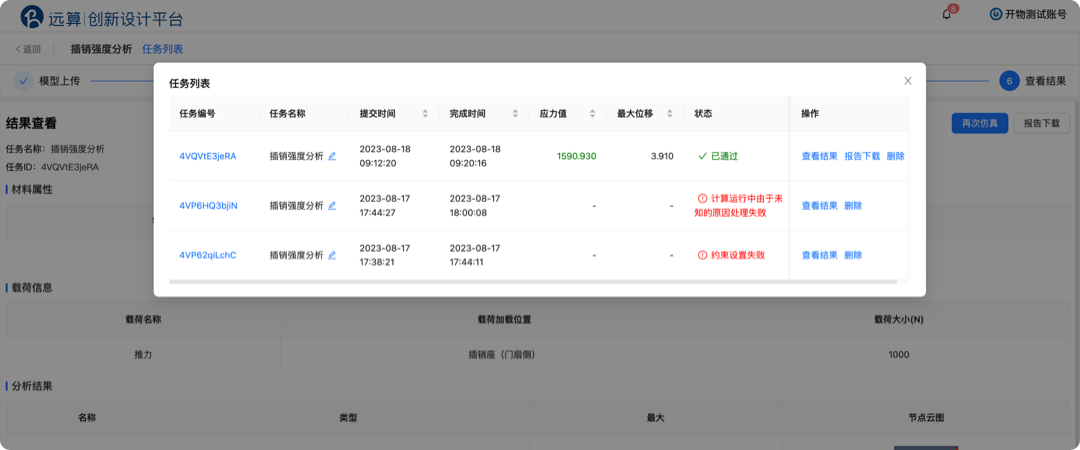Viewport: 1080px width, 450px height.
Task: Click 报告下载 button on the results page
Action: click(x=1042, y=123)
